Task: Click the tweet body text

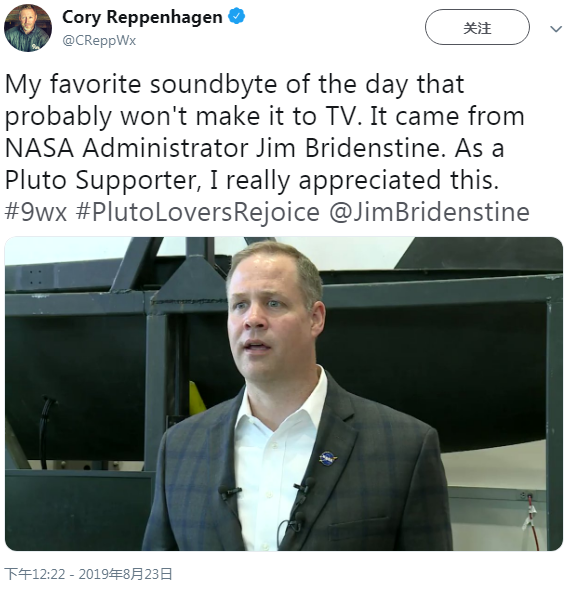Action: (x=267, y=148)
